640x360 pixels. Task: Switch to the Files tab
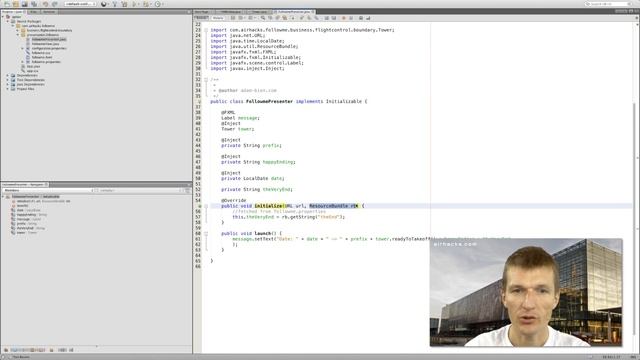(33, 12)
